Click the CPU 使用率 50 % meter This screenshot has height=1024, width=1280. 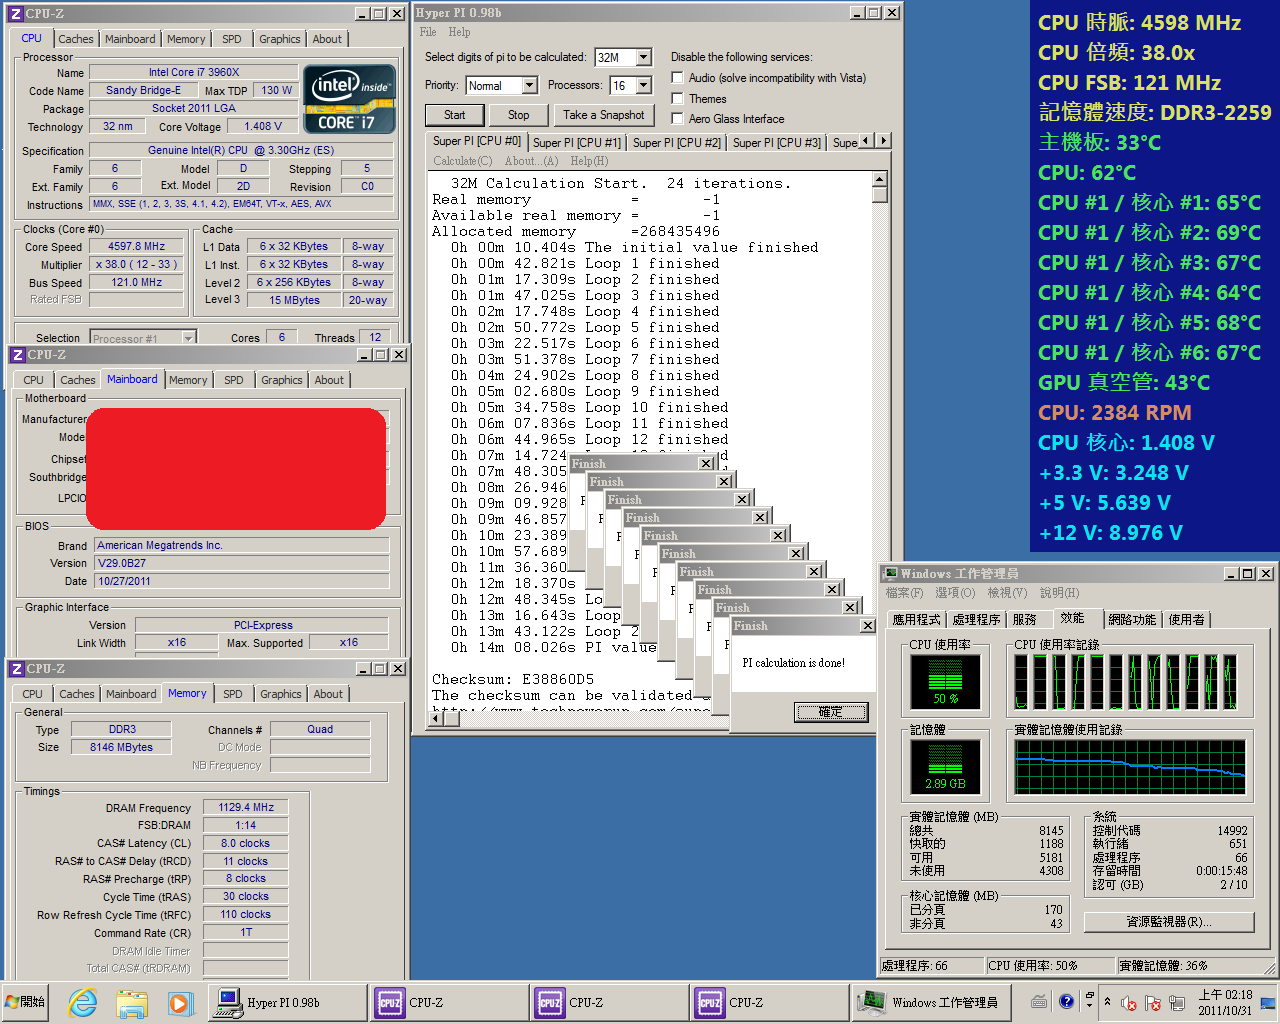tap(946, 681)
